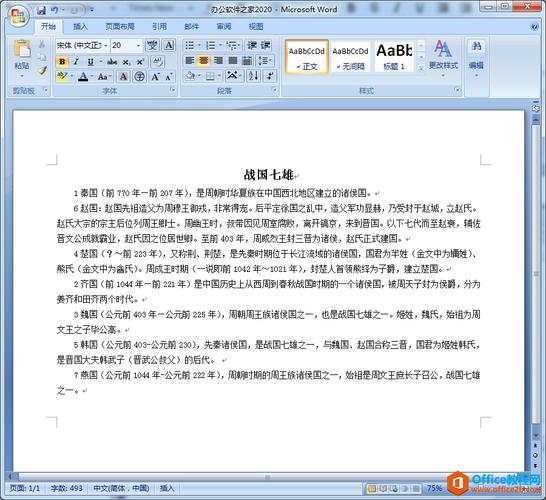Open the font size dropdown
The height and width of the screenshot is (500, 546).
coord(126,45)
